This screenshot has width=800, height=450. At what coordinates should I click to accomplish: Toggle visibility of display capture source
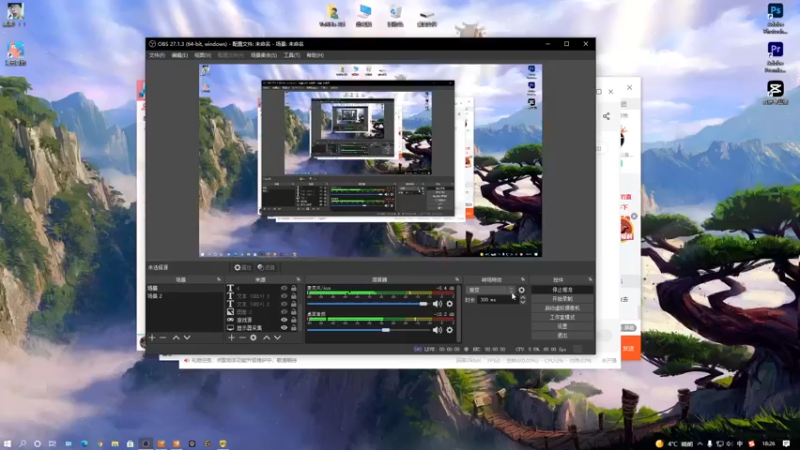284,328
